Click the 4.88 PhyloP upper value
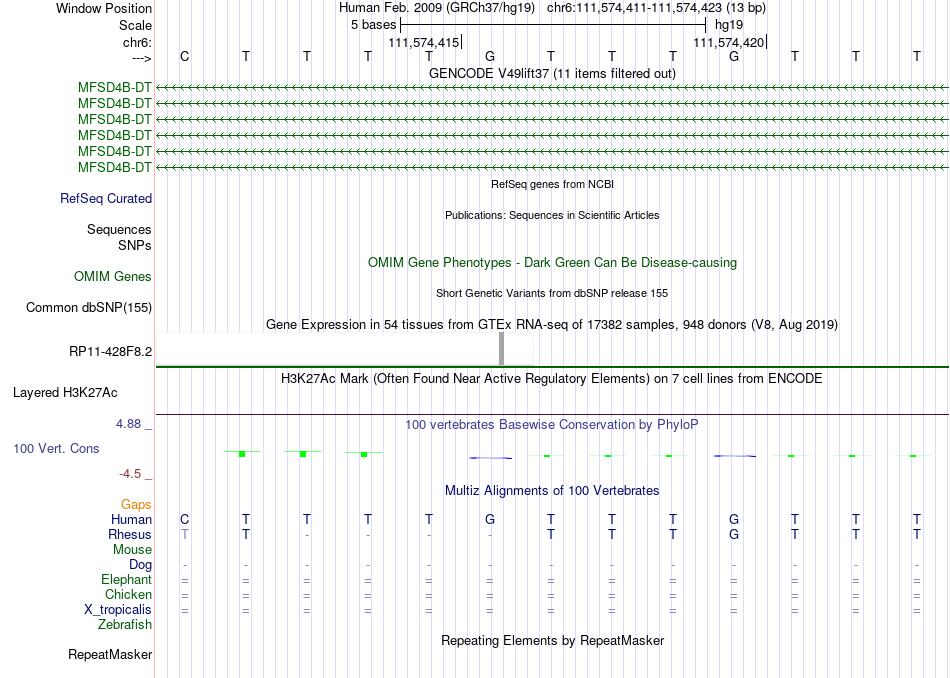The width and height of the screenshot is (950, 678). click(x=128, y=424)
